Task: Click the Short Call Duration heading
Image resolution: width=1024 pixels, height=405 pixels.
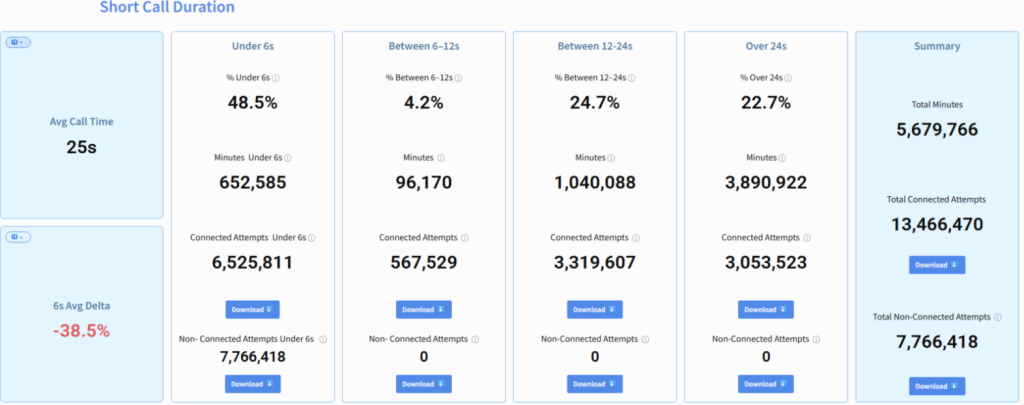Action: (167, 8)
